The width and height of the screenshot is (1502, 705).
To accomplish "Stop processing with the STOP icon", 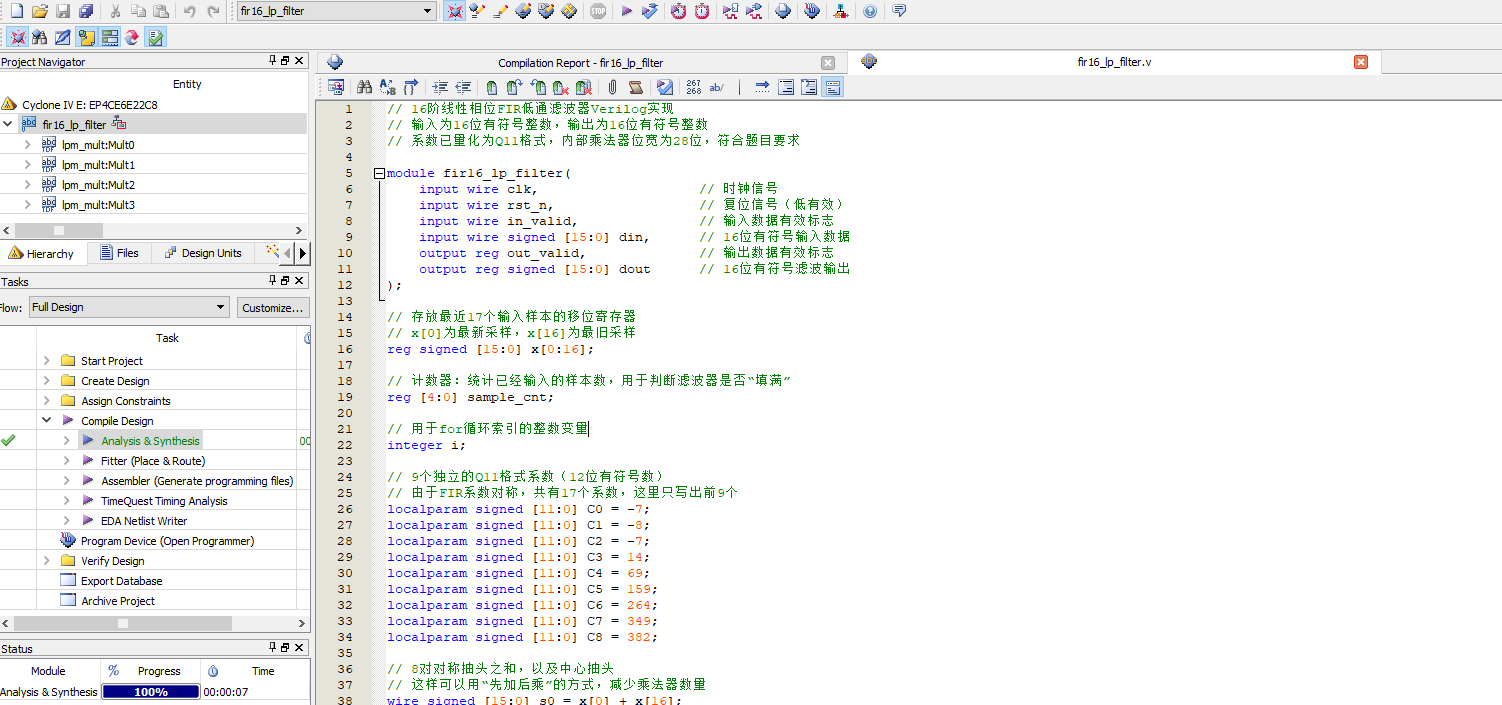I will click(x=598, y=11).
